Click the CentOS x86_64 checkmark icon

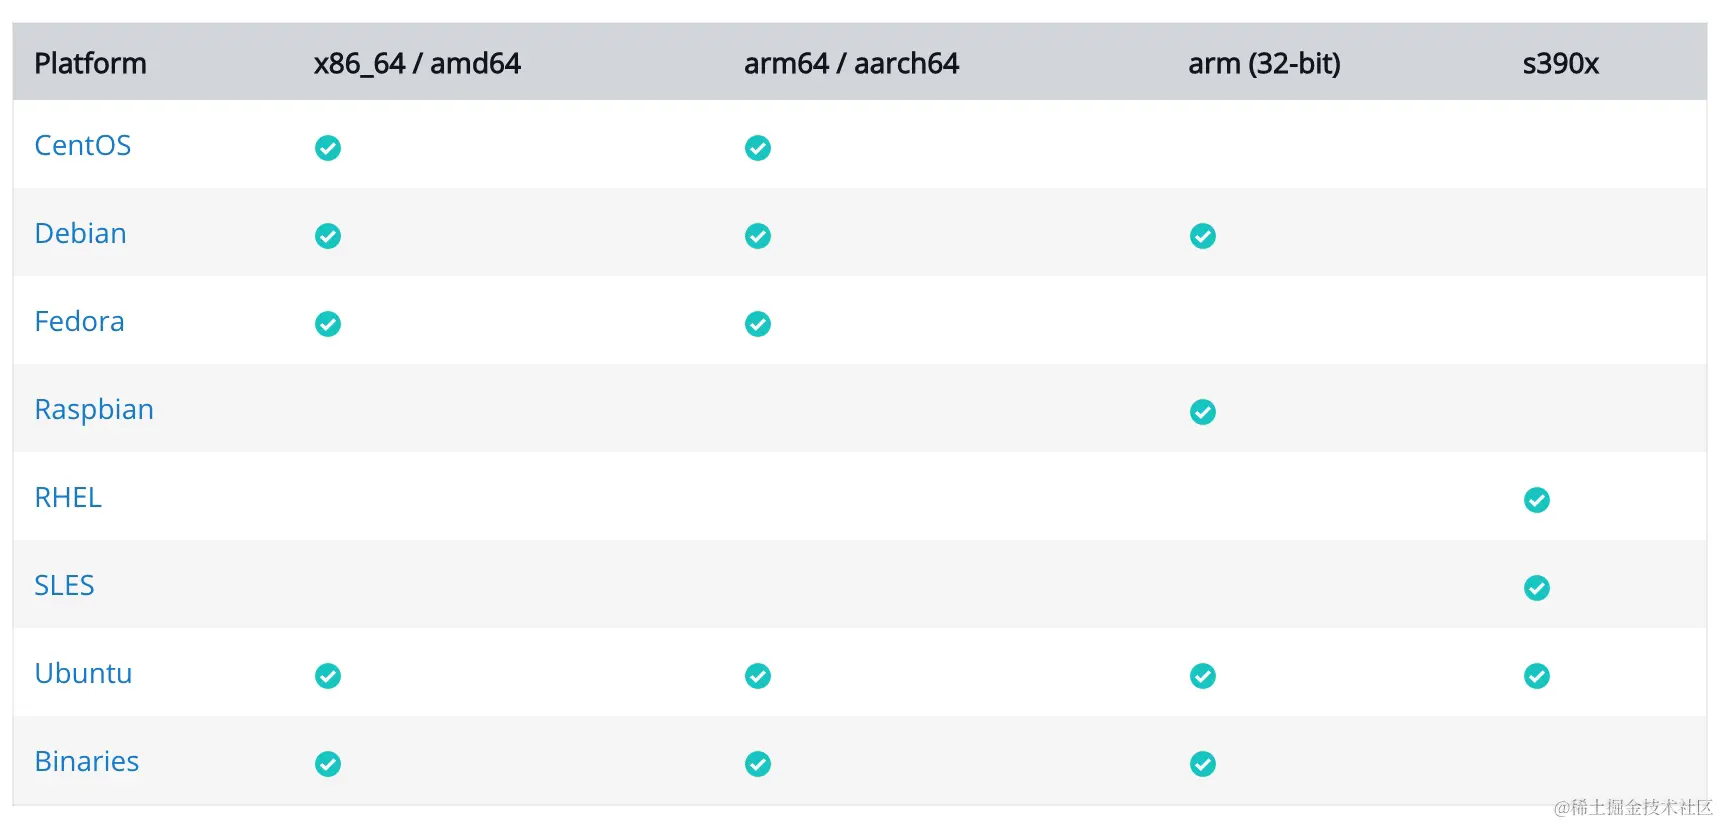pyautogui.click(x=328, y=148)
